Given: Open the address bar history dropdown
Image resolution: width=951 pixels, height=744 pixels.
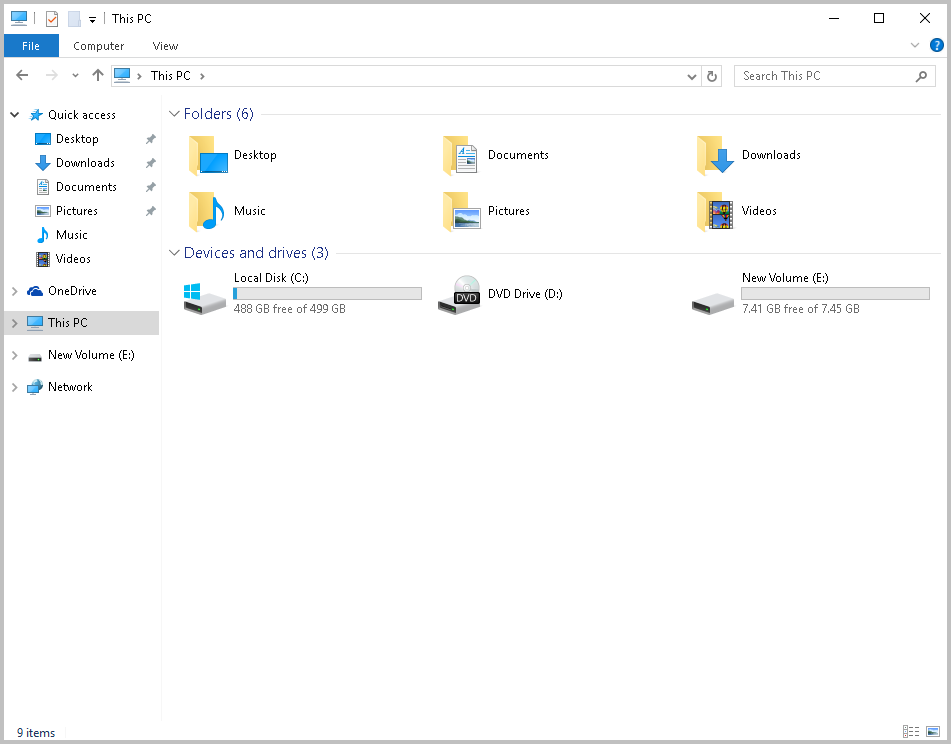Looking at the screenshot, I should 693,76.
